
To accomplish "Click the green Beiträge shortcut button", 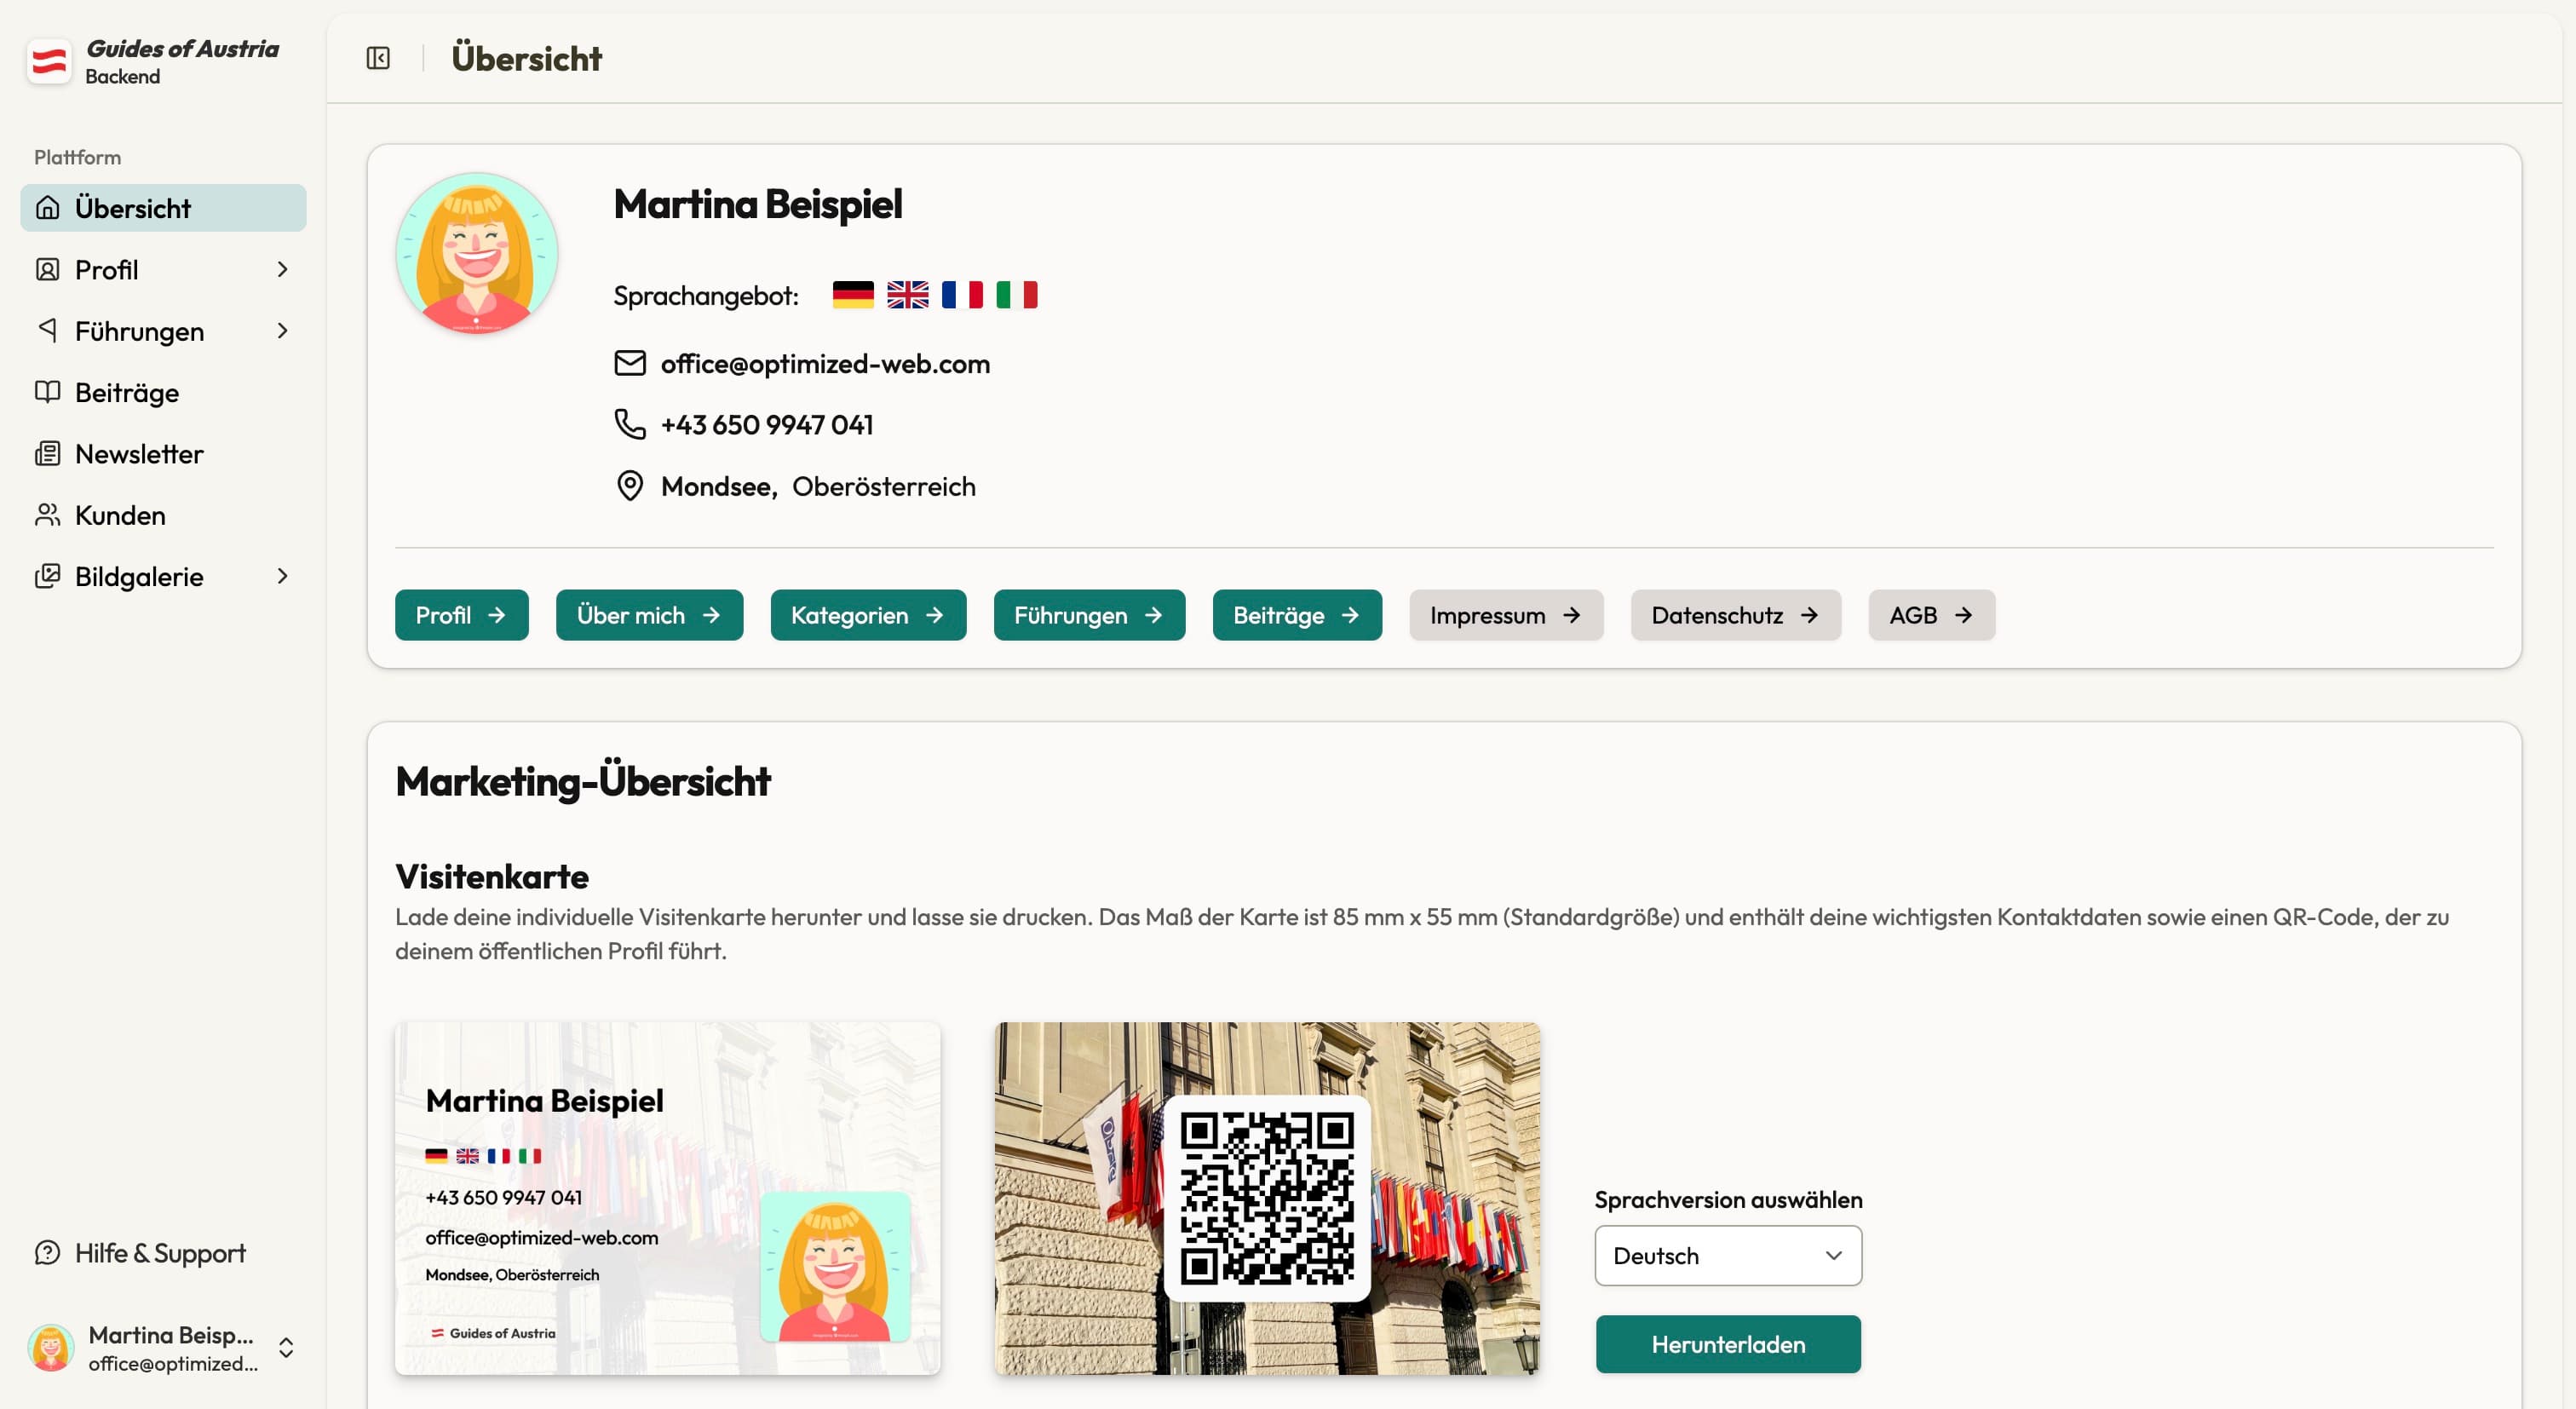I will [1298, 615].
